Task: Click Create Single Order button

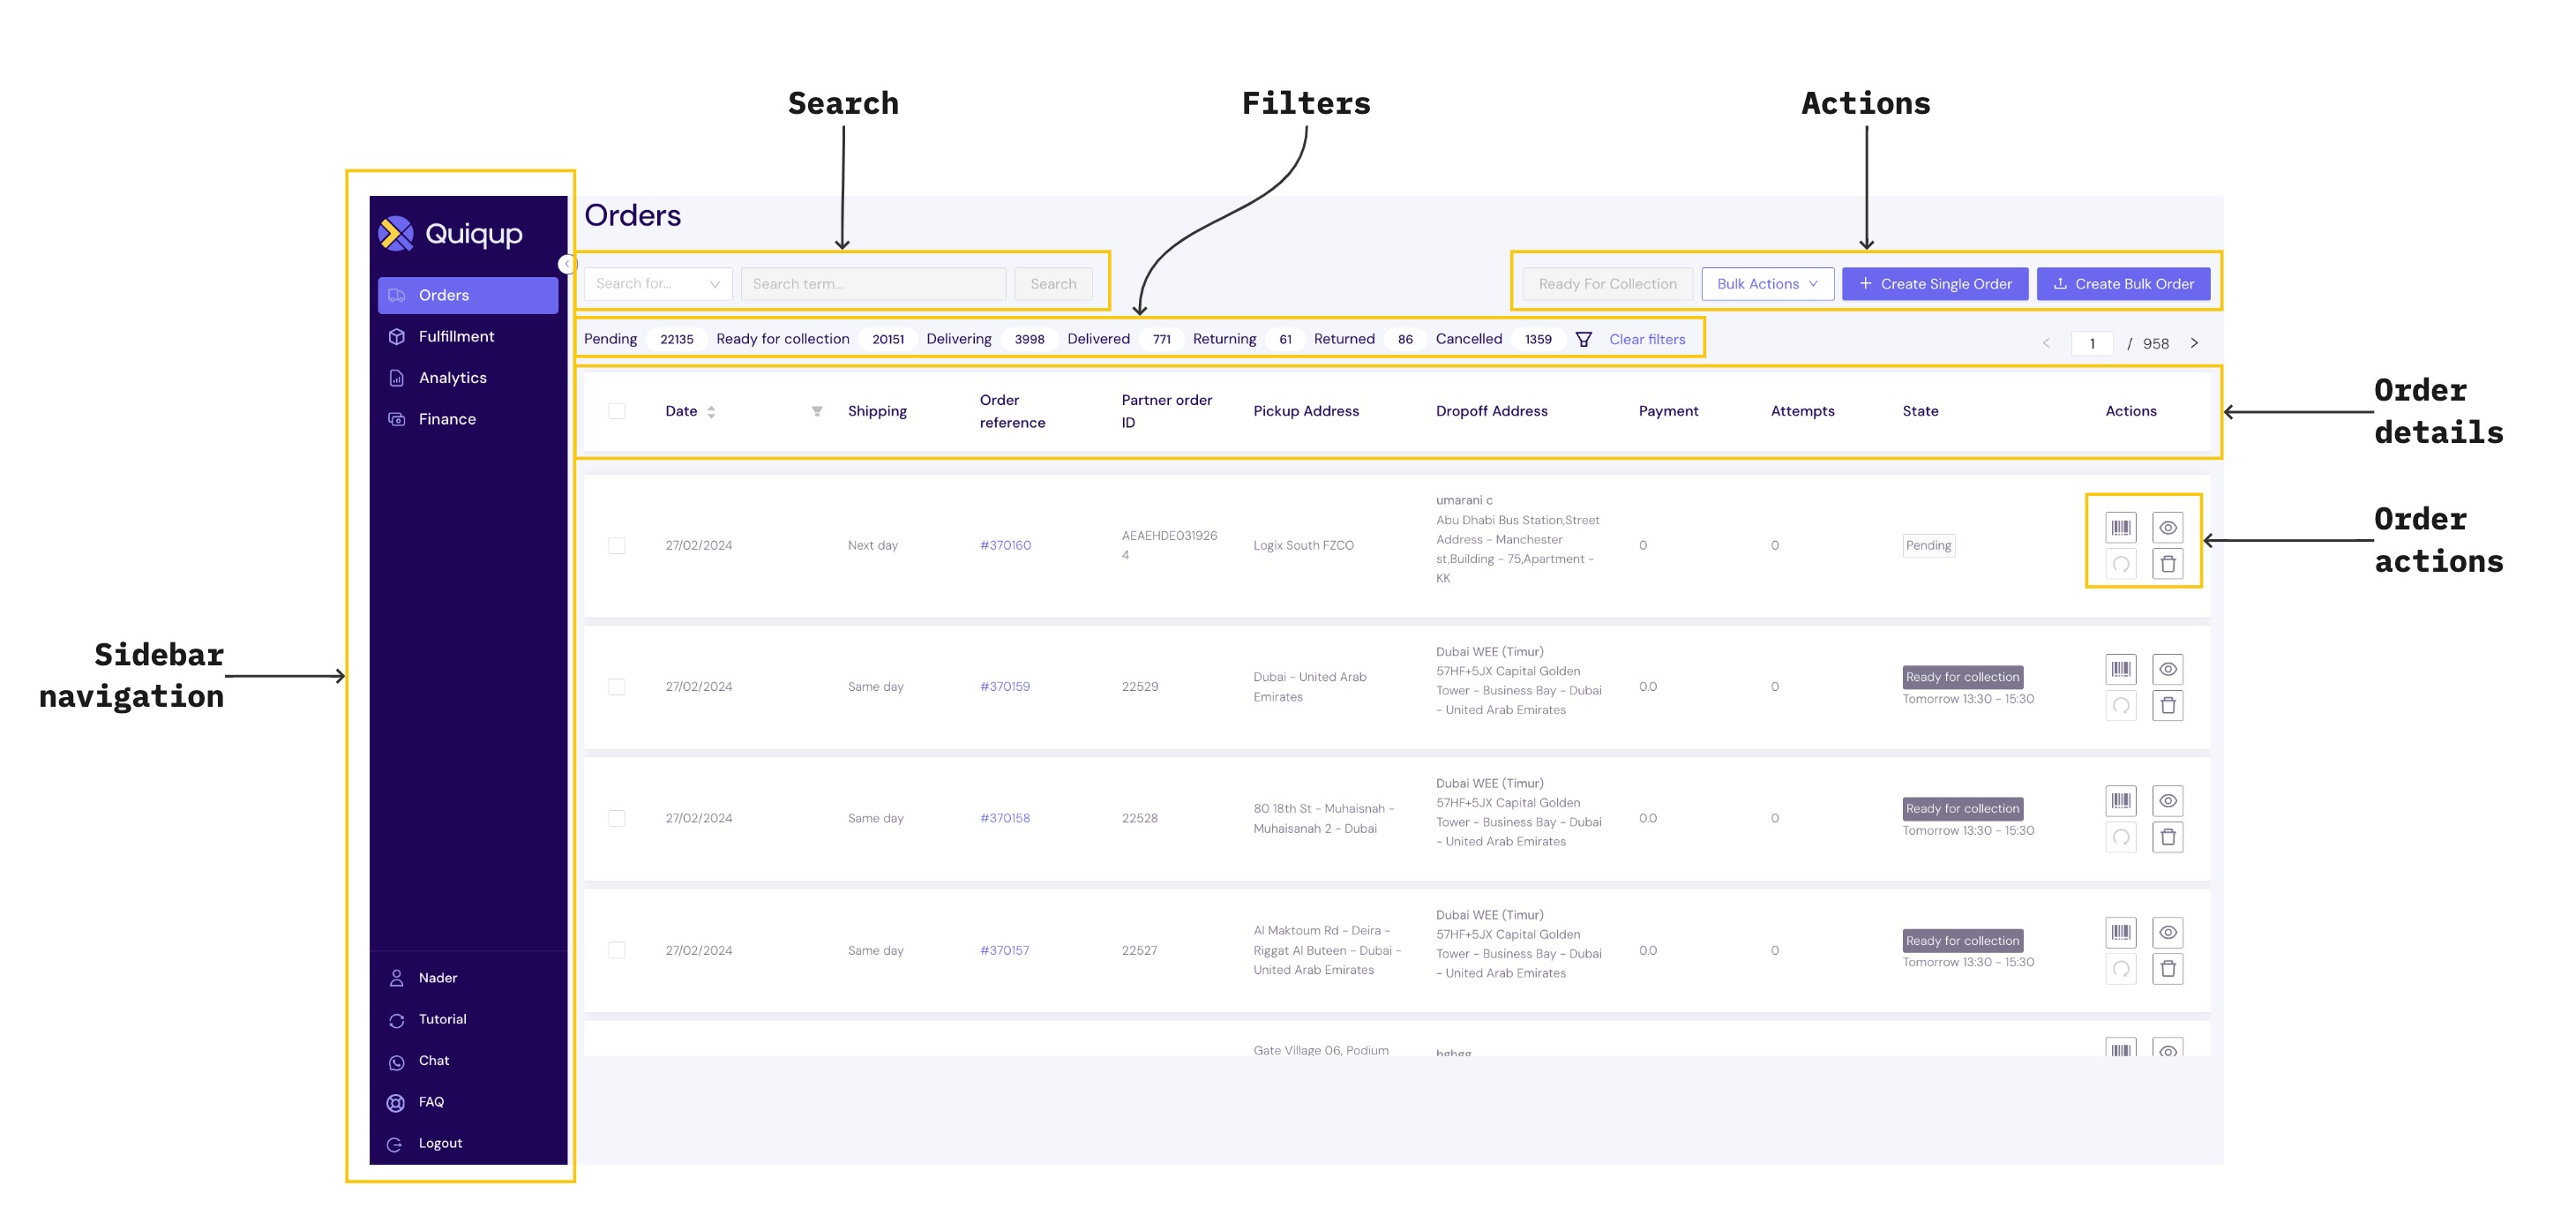Action: [x=1934, y=284]
